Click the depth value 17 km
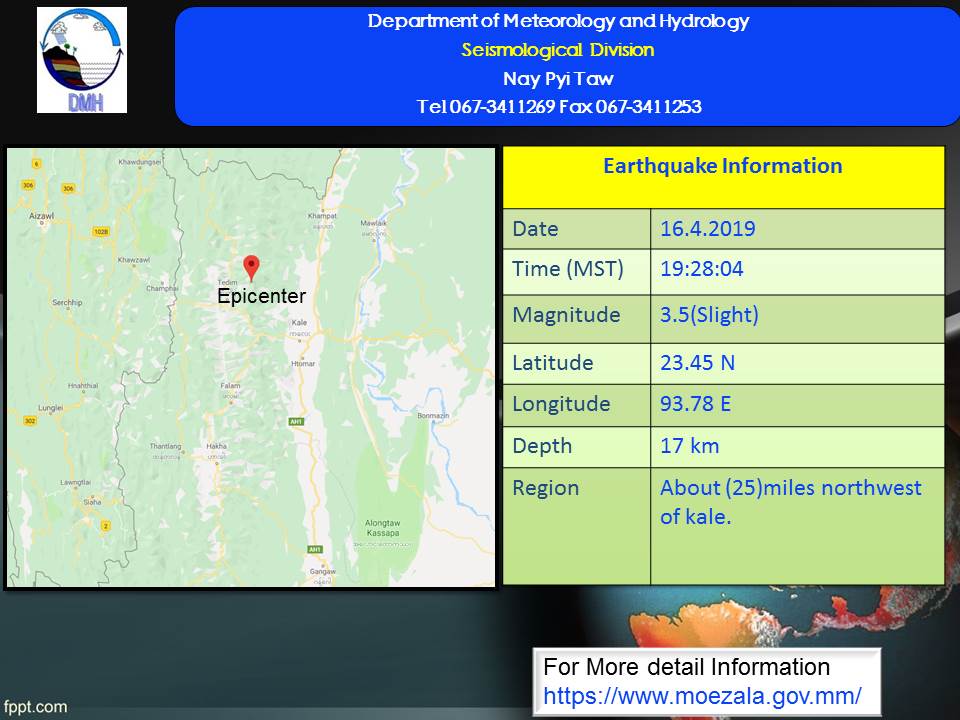960x720 pixels. [x=689, y=446]
